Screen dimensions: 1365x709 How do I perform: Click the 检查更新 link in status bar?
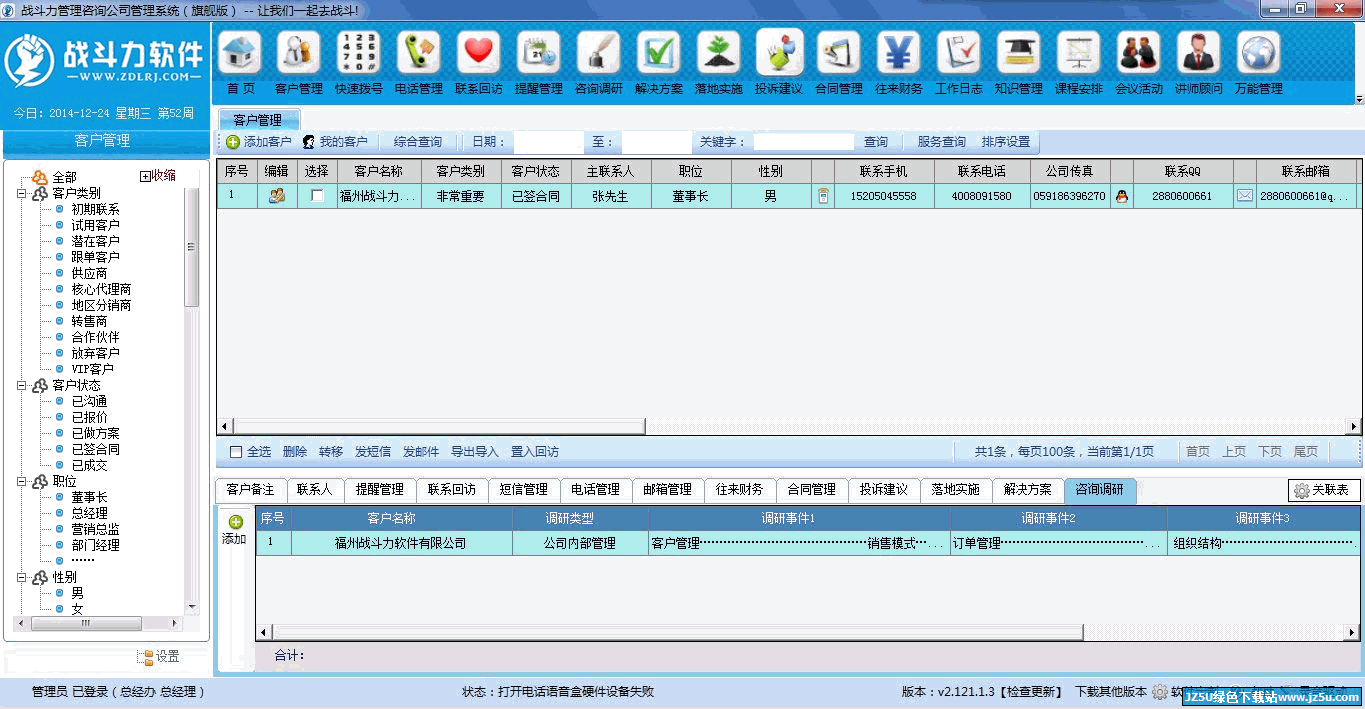click(x=1034, y=692)
